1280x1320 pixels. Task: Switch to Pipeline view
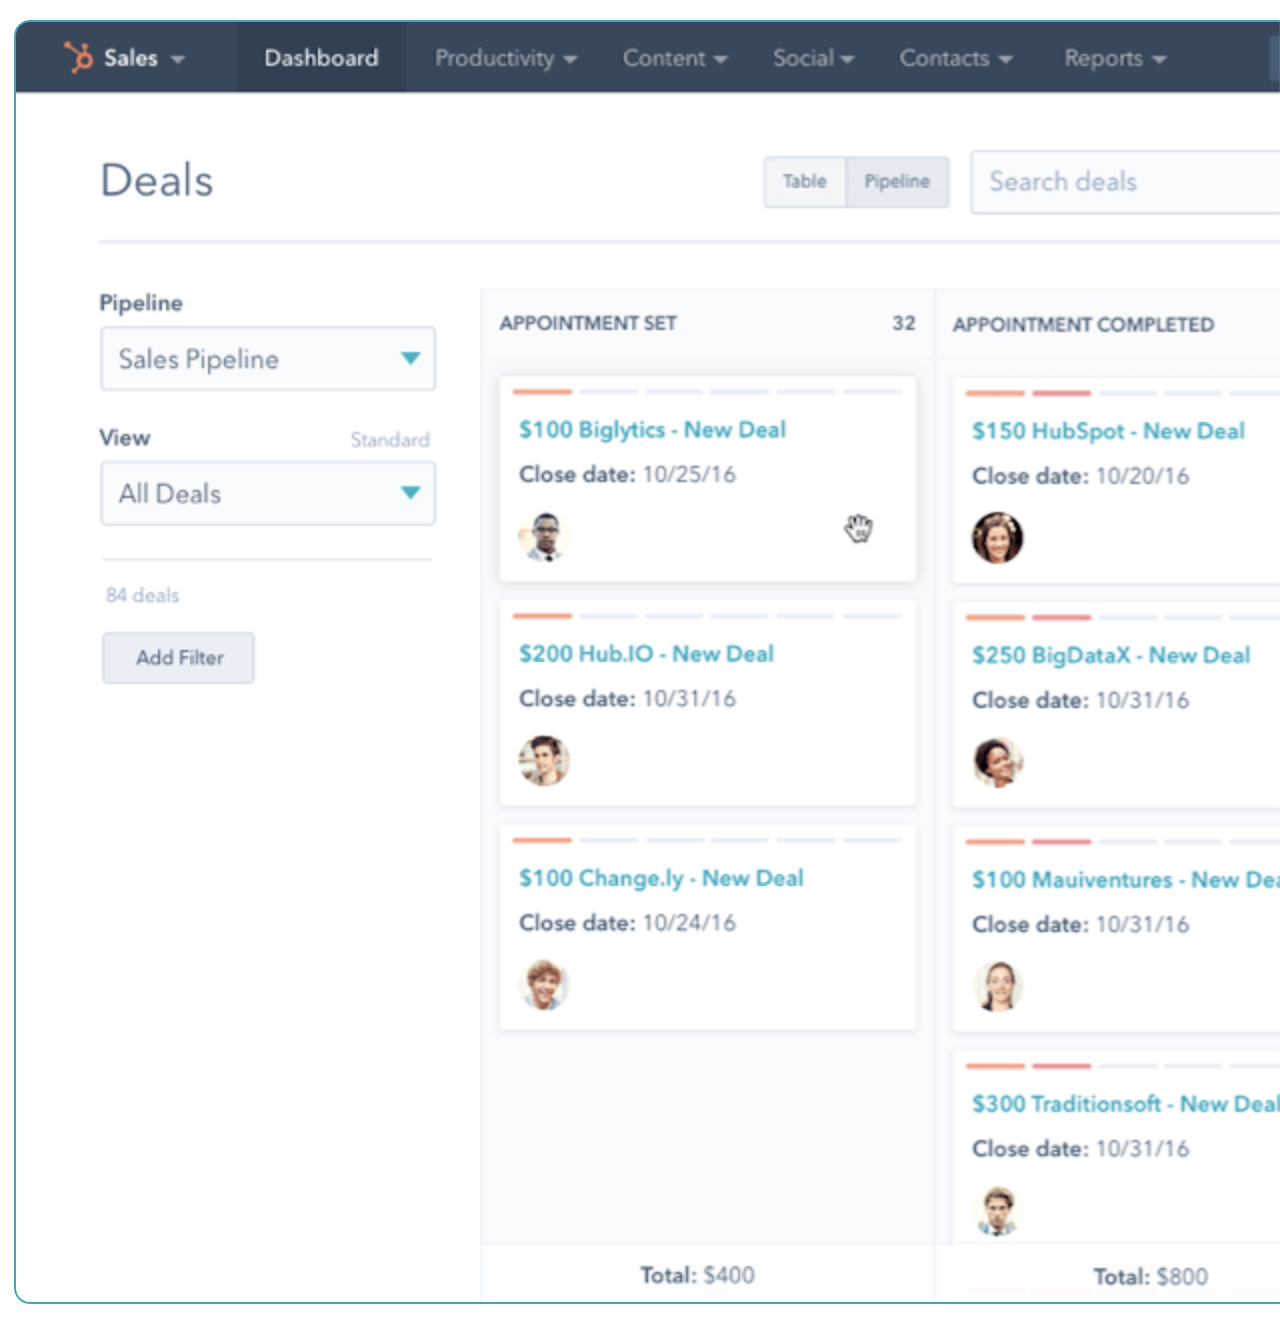897,182
